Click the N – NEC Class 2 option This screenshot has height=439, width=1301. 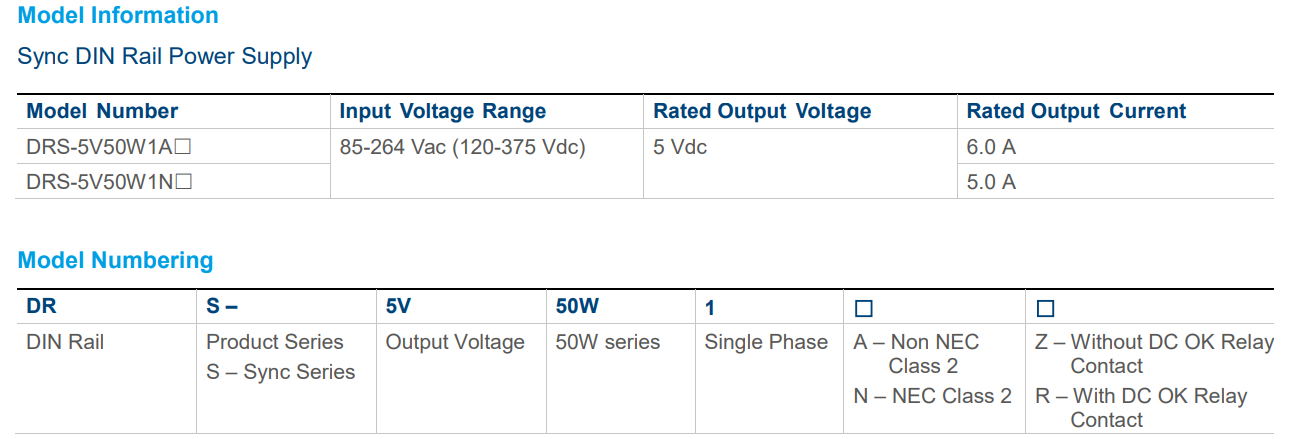coord(932,396)
